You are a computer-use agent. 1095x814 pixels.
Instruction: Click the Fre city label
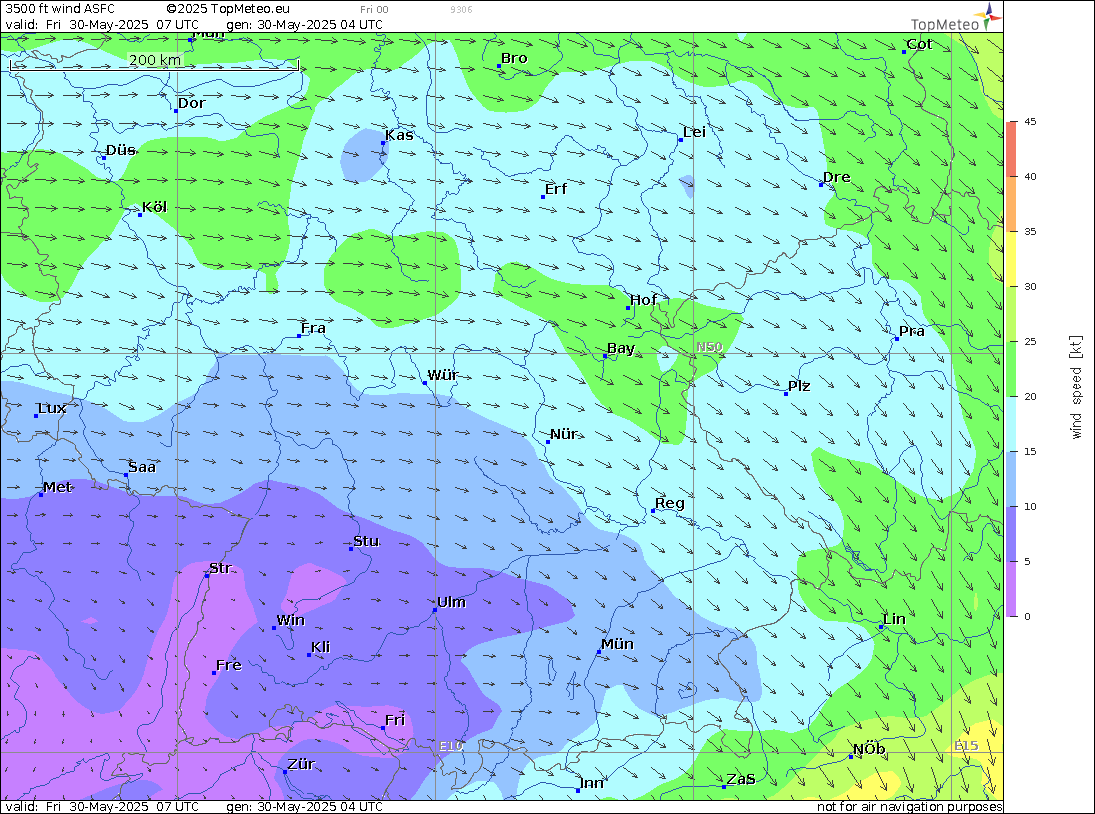[x=228, y=665]
